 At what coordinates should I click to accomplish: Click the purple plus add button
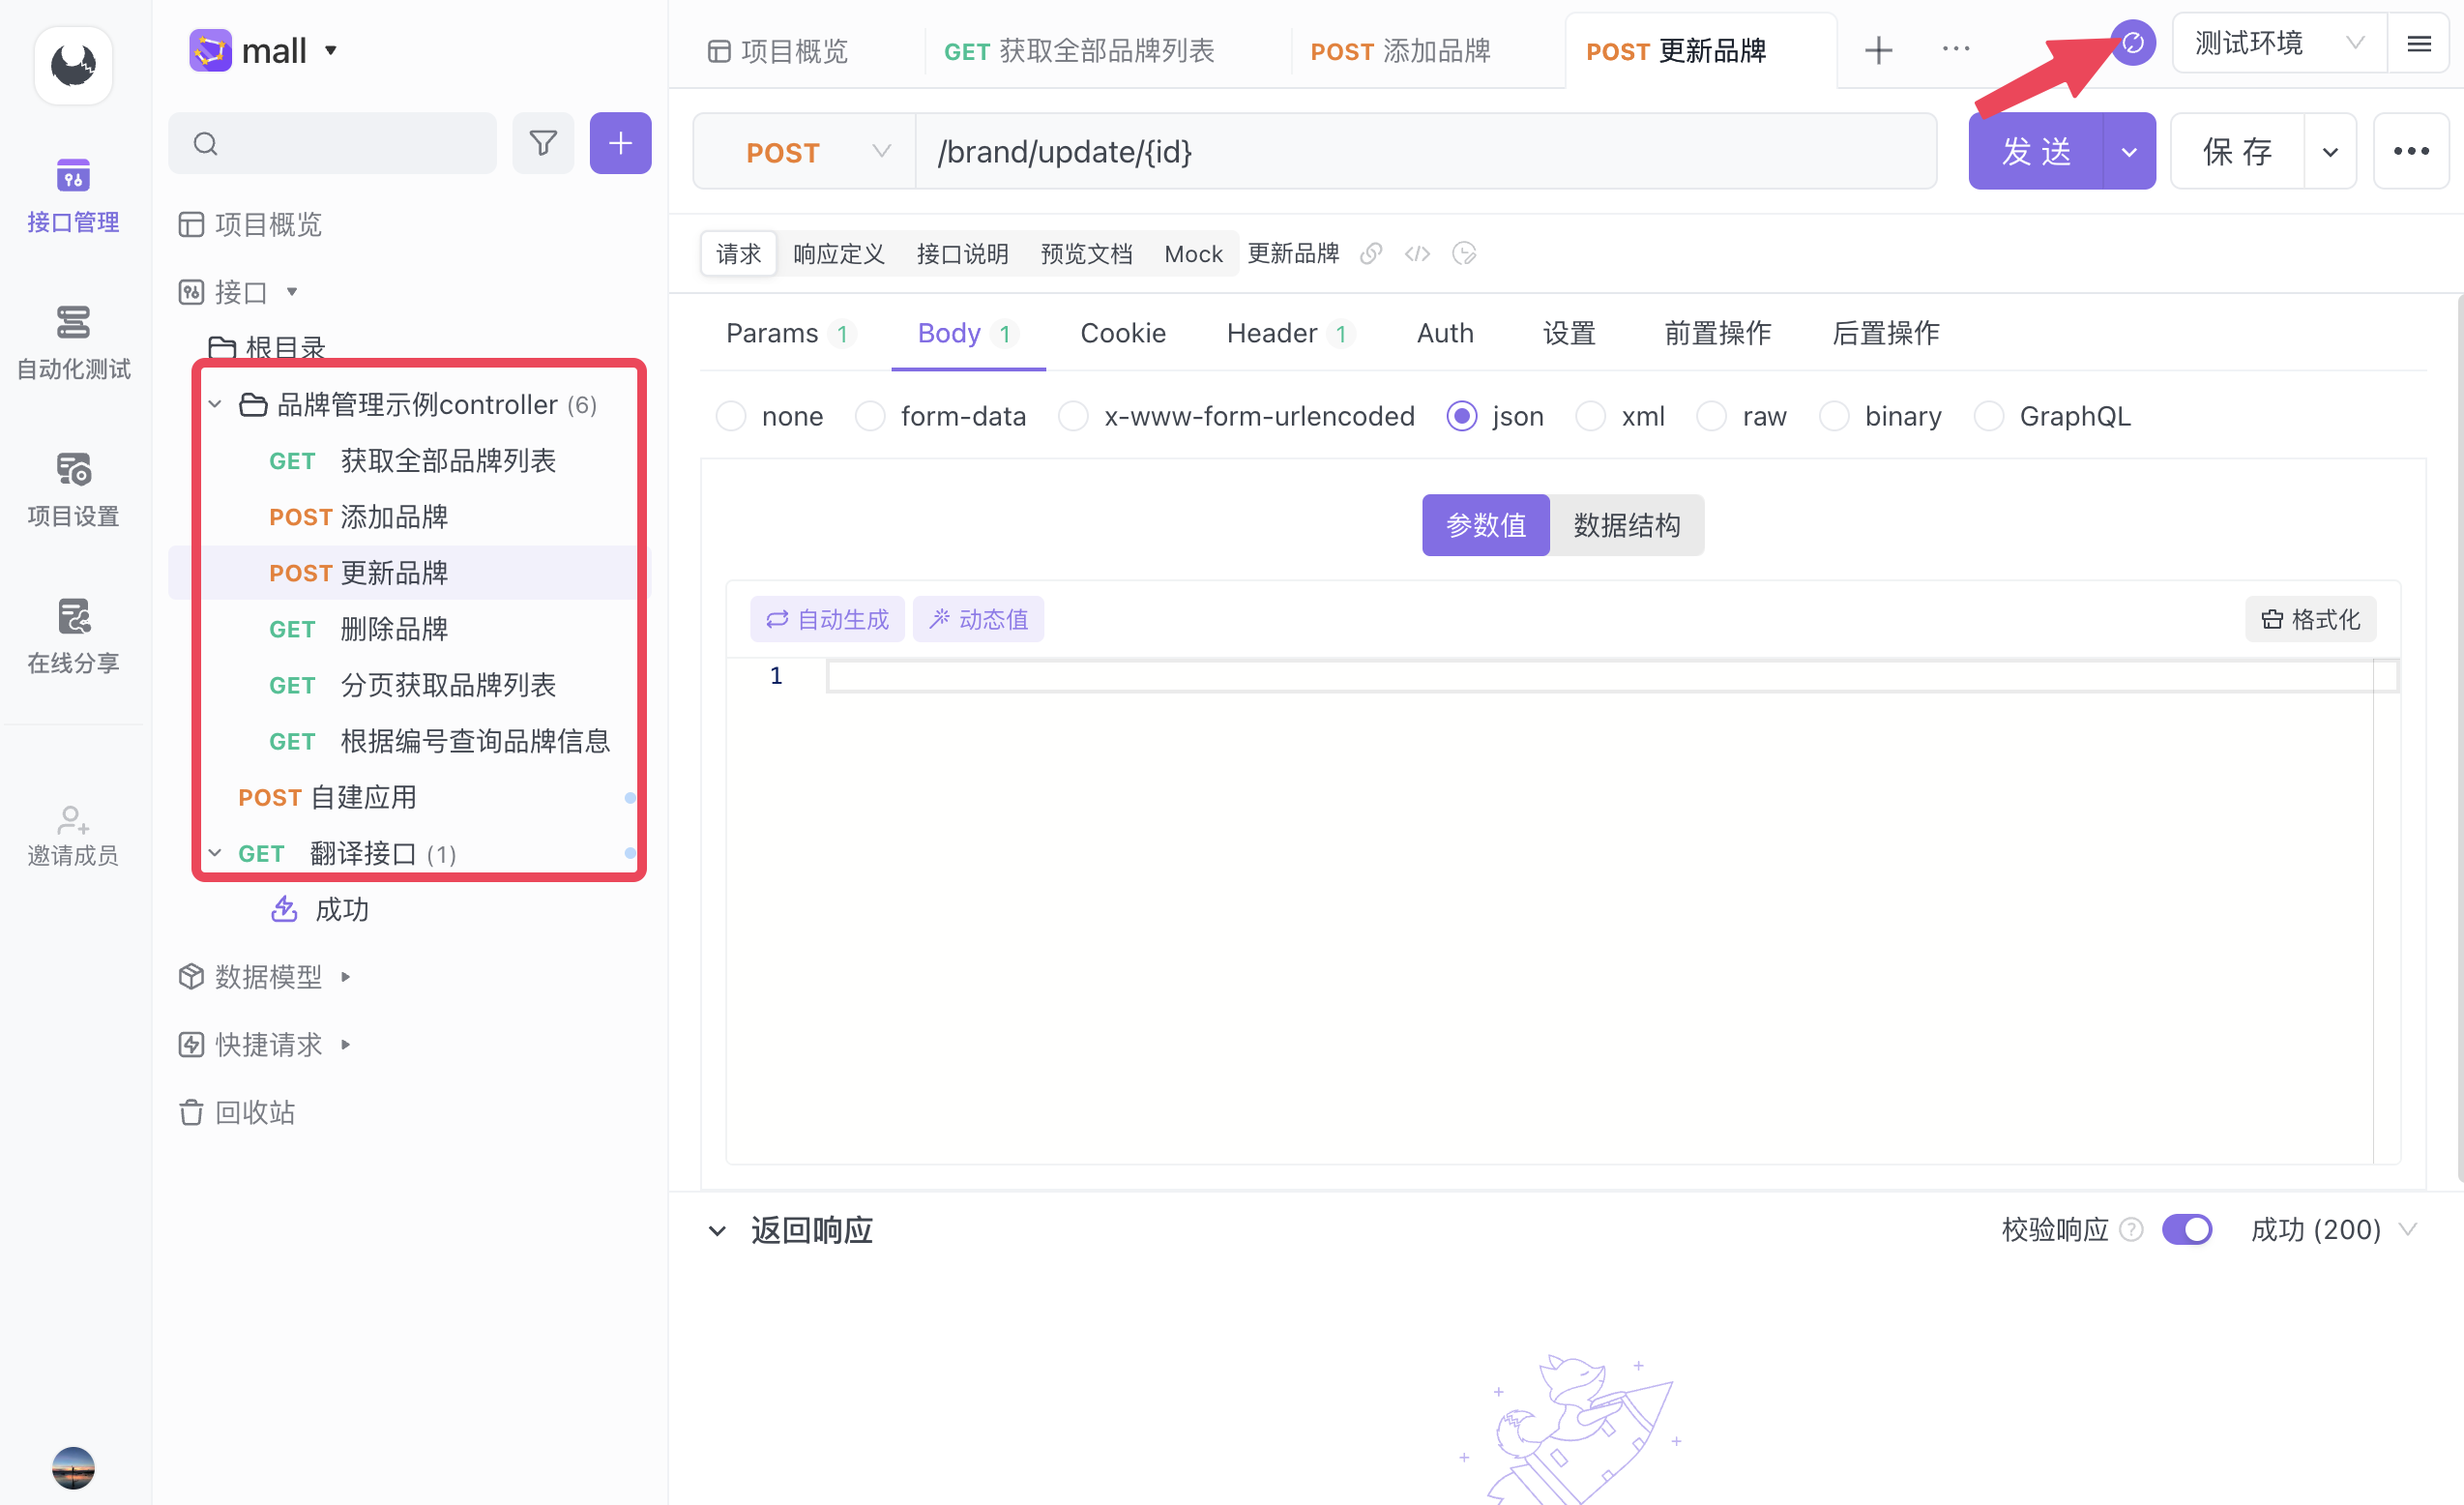(x=620, y=143)
